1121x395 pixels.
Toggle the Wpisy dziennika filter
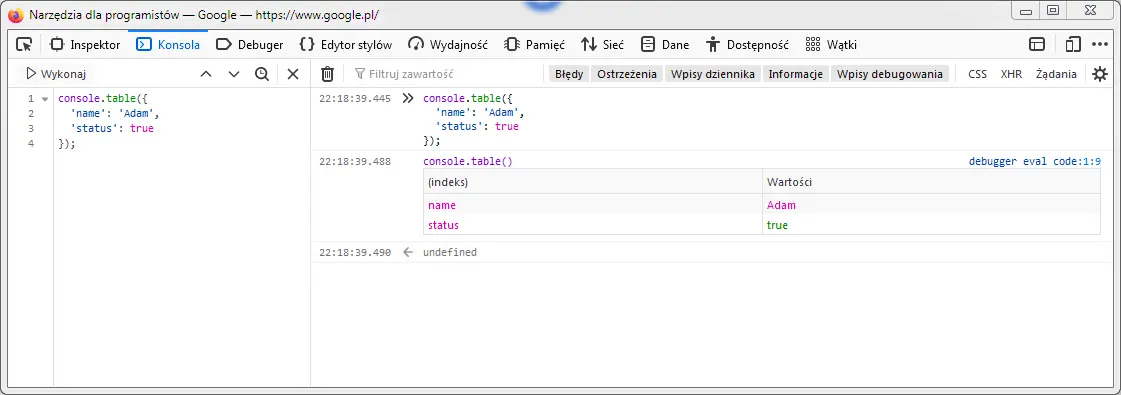point(713,74)
